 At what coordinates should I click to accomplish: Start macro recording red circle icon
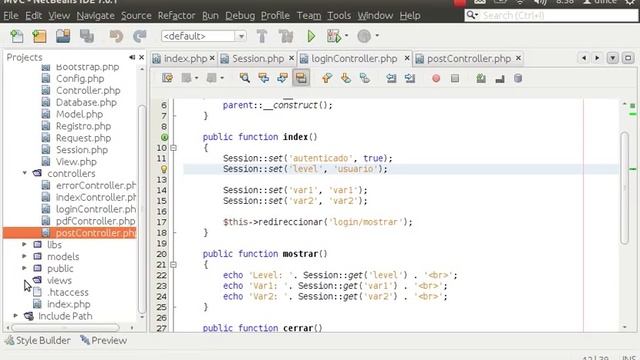pyautogui.click(x=436, y=78)
